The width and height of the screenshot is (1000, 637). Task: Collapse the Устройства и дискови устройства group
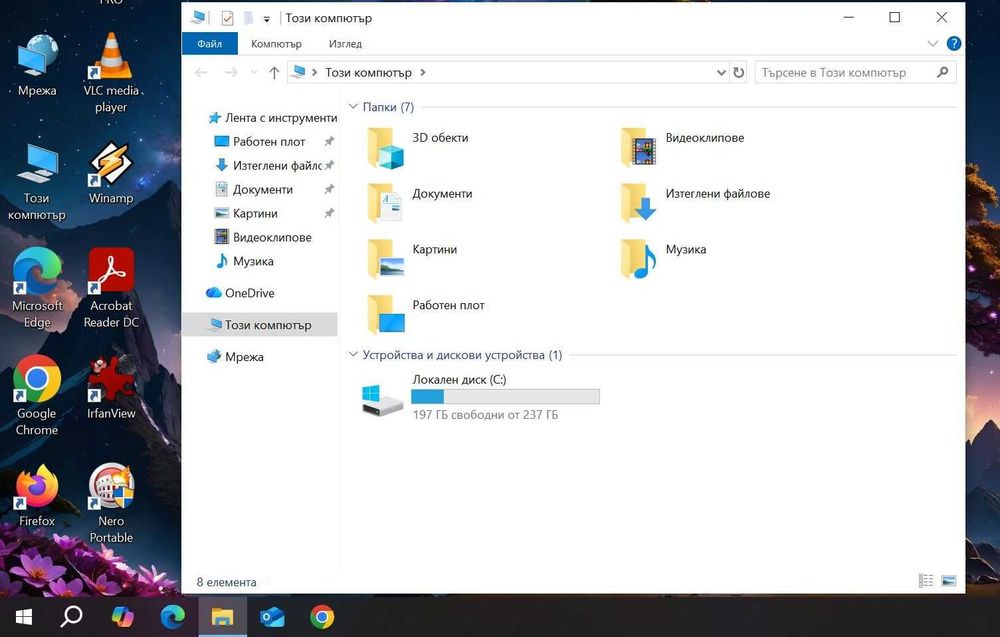point(353,355)
